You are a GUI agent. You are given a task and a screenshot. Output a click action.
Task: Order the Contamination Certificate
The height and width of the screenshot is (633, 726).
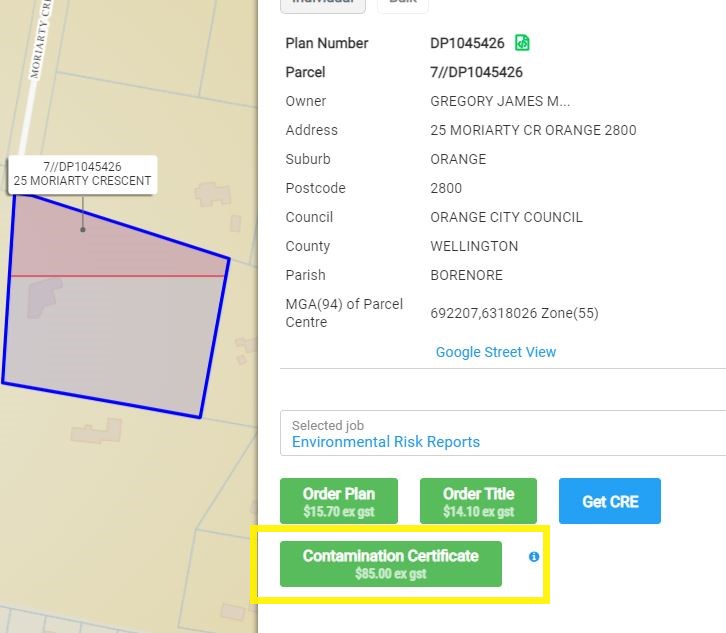391,564
